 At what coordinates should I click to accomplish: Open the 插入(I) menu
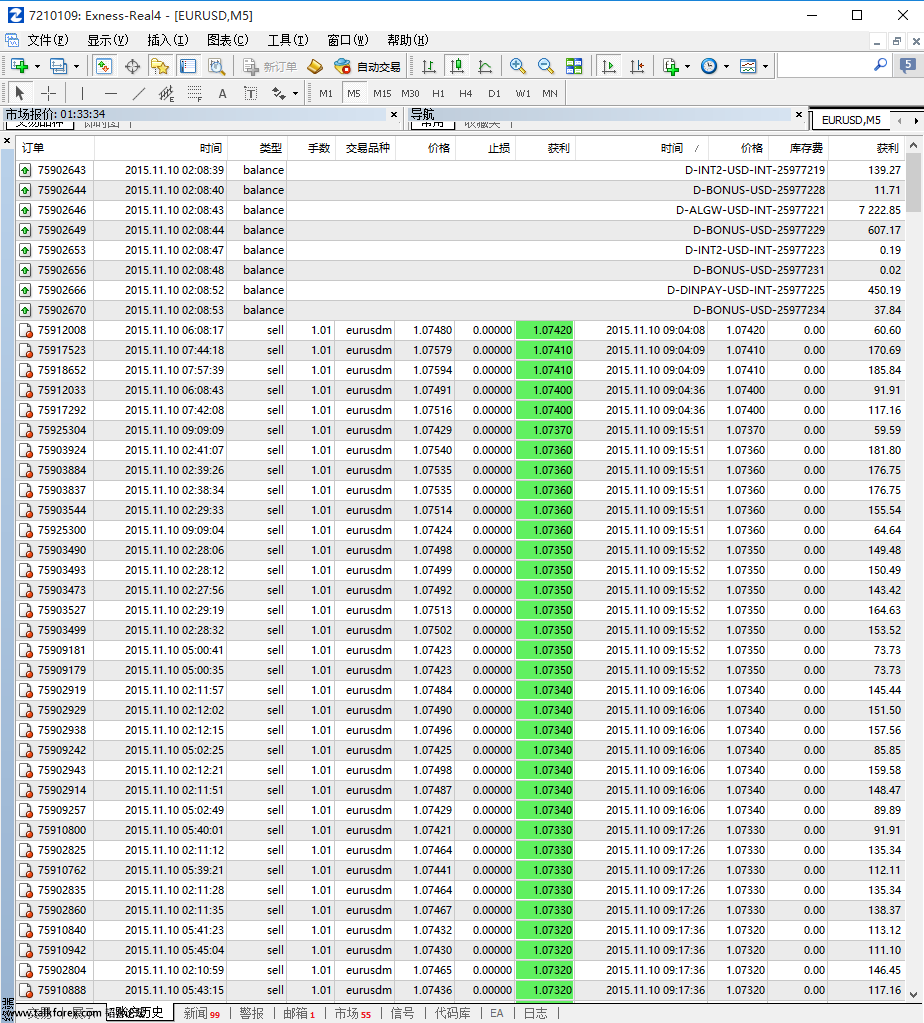(168, 40)
